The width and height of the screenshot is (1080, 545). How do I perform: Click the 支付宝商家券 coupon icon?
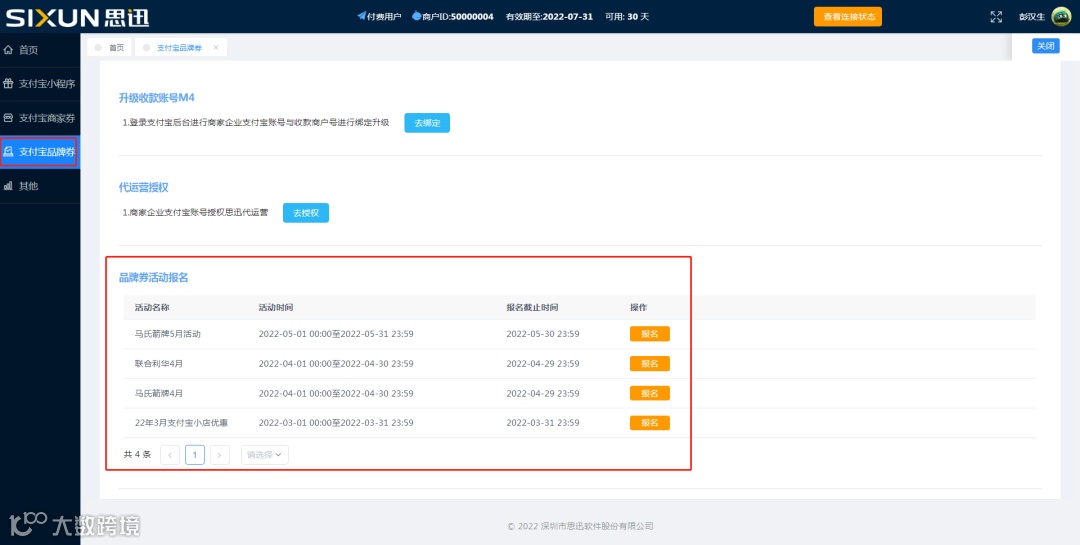8,118
